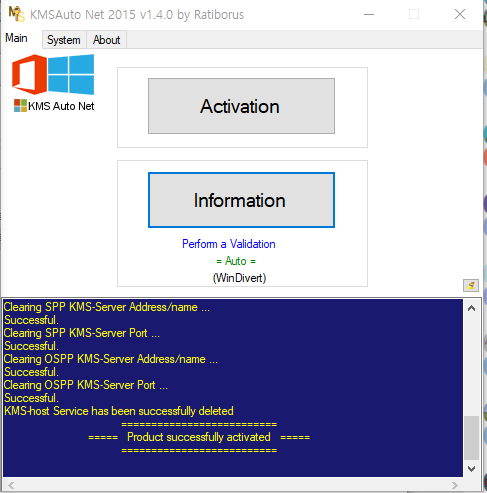Click 'Clearing OSPP KMS-Server Port' log line
The image size is (487, 493).
tap(86, 385)
